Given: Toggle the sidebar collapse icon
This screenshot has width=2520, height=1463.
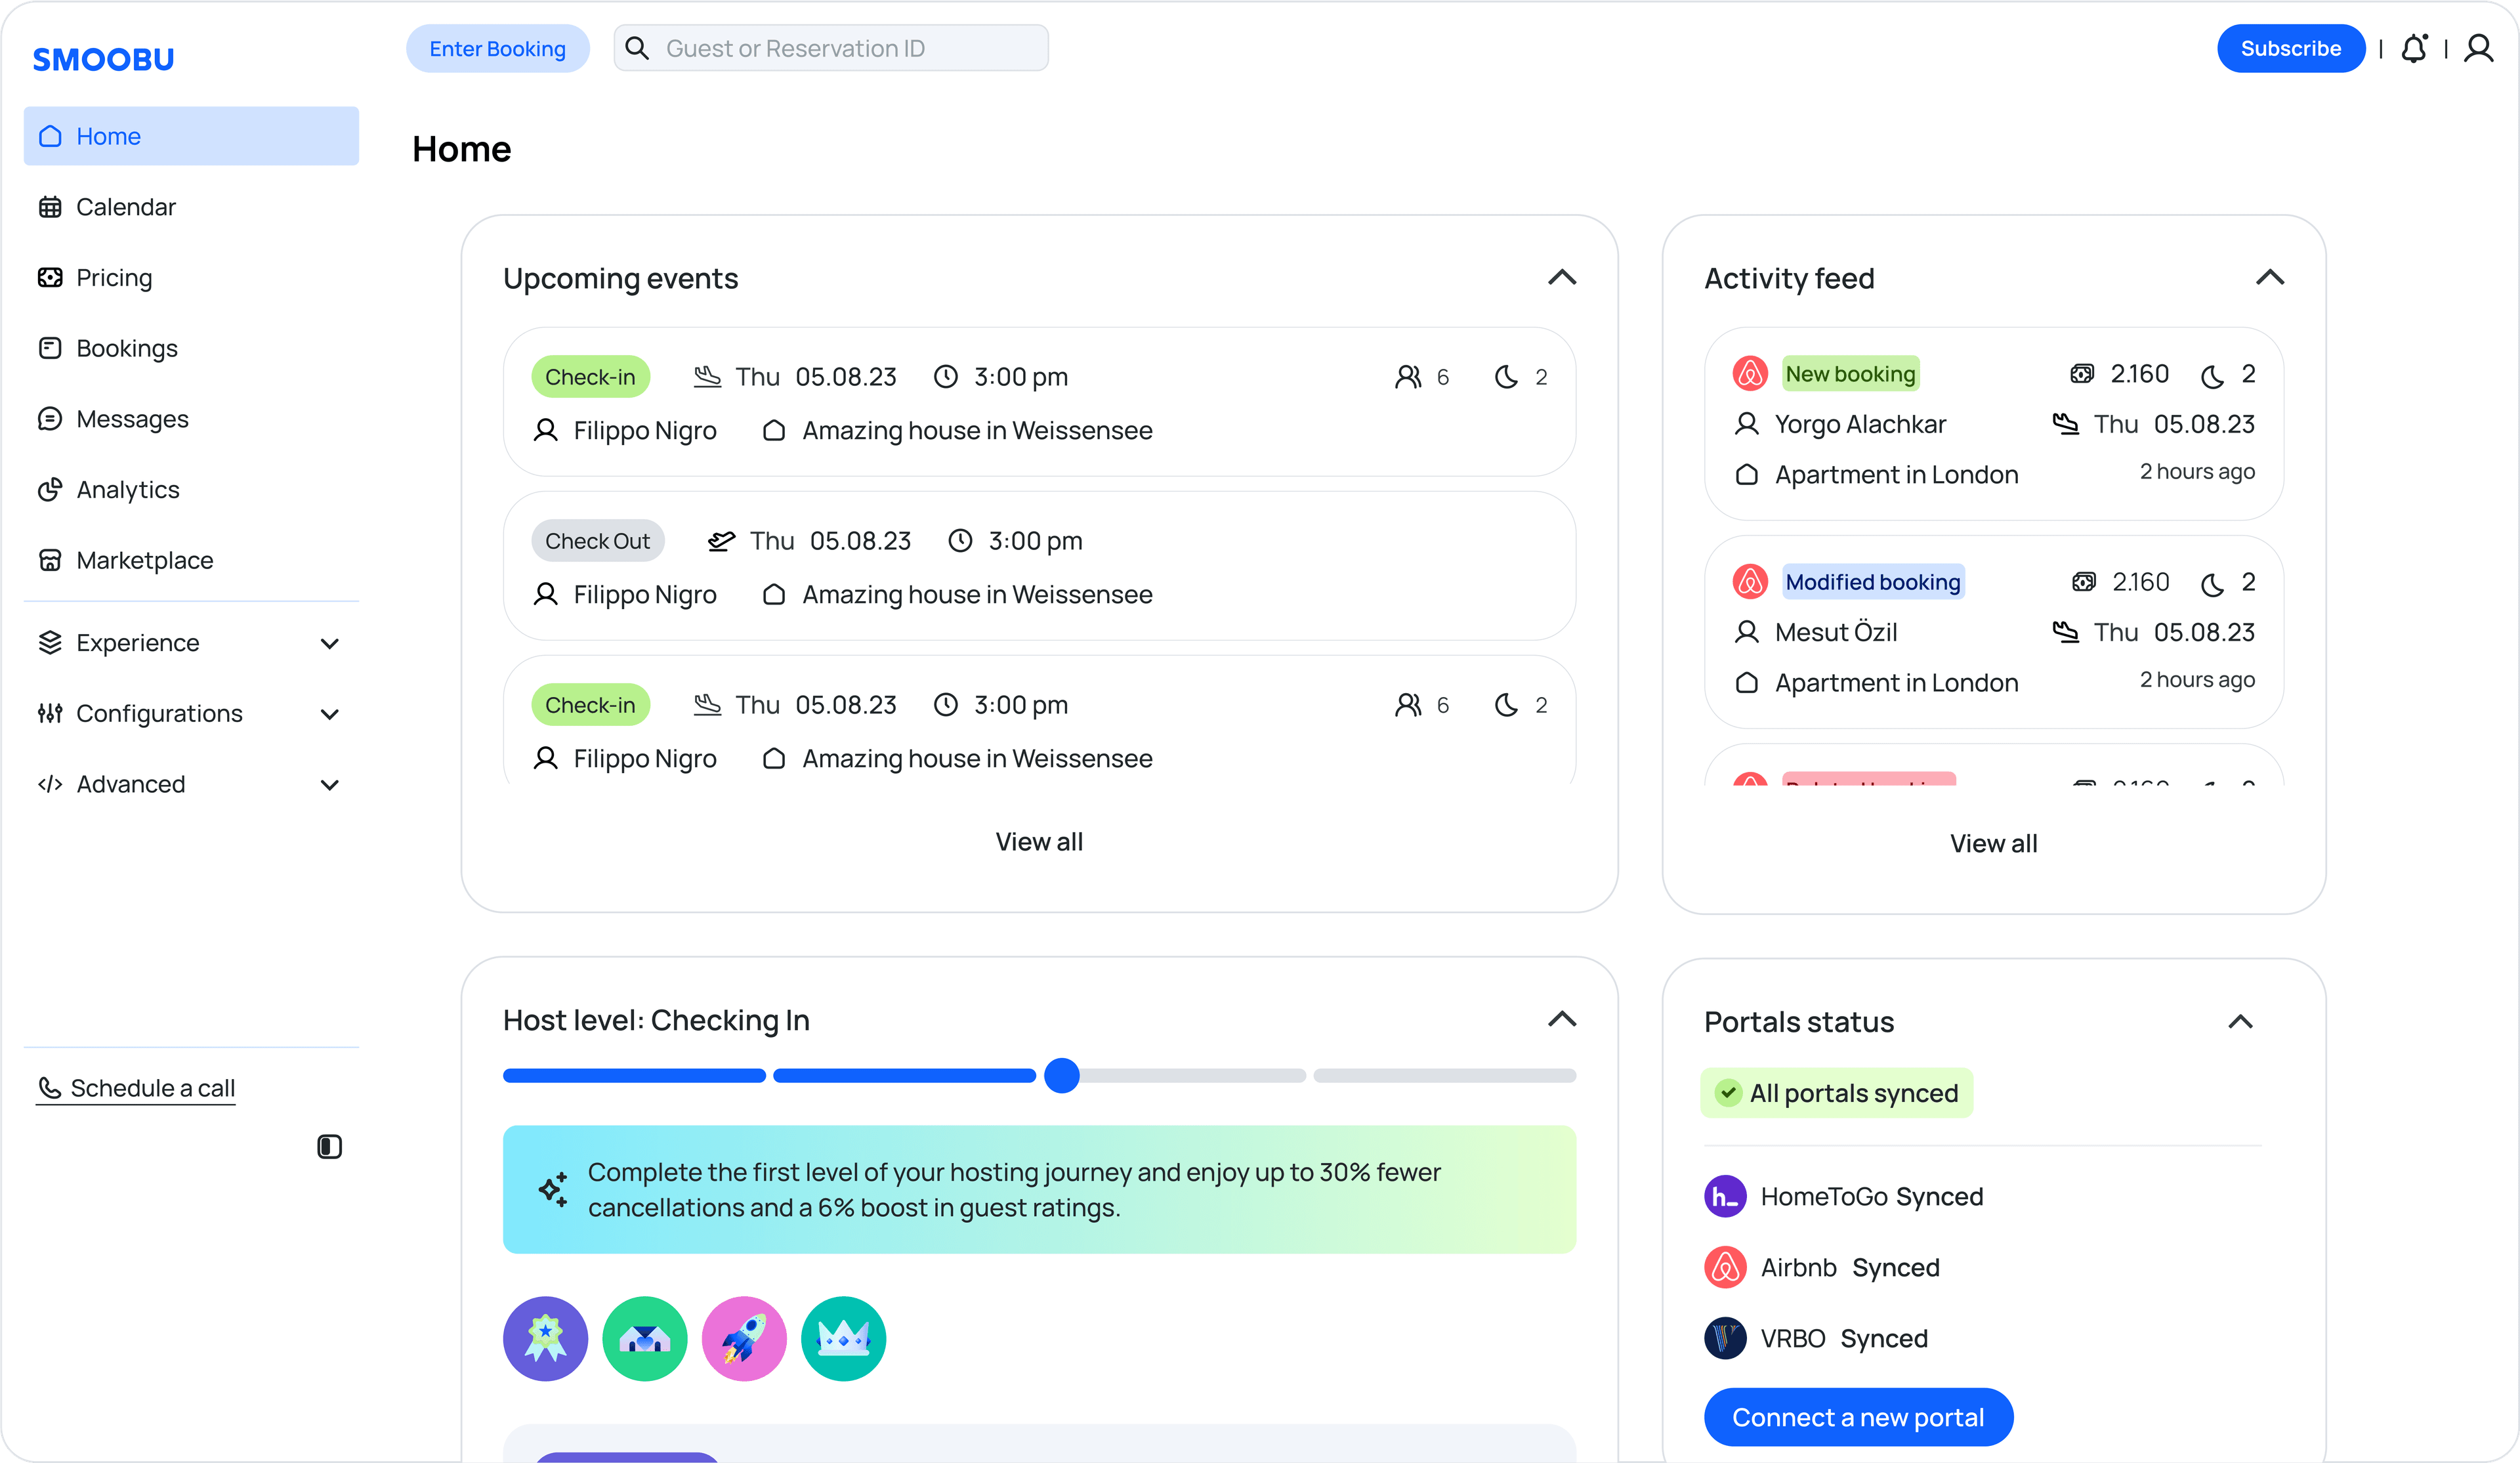Looking at the screenshot, I should tap(329, 1146).
